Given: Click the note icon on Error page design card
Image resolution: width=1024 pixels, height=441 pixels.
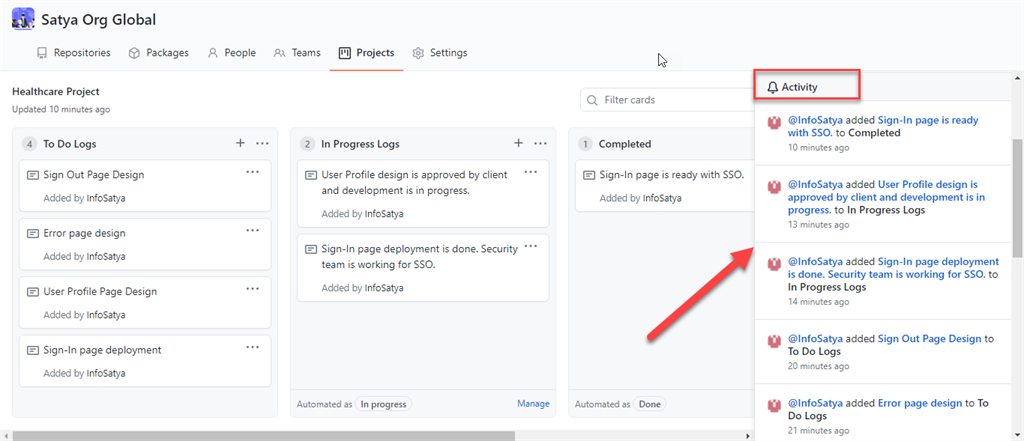Looking at the screenshot, I should tap(33, 233).
